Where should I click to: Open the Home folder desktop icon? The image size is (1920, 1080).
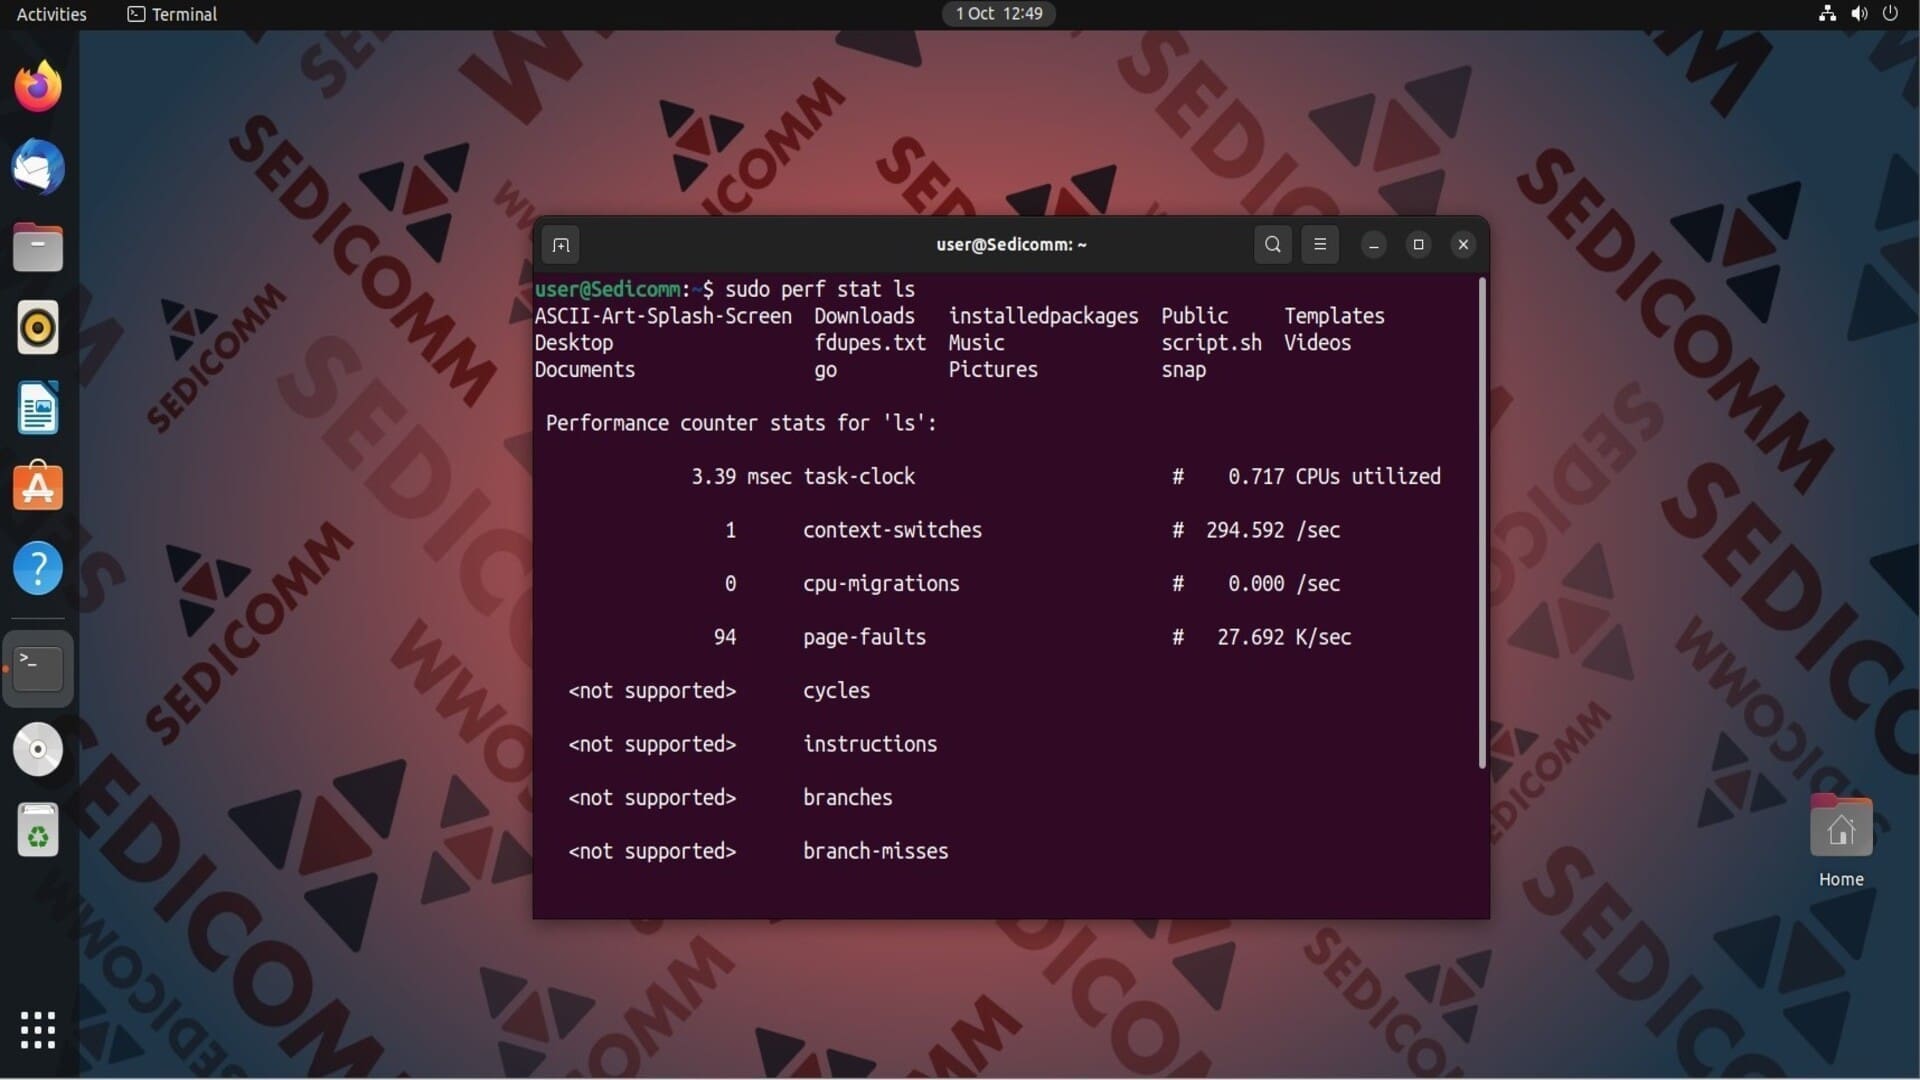(x=1841, y=842)
